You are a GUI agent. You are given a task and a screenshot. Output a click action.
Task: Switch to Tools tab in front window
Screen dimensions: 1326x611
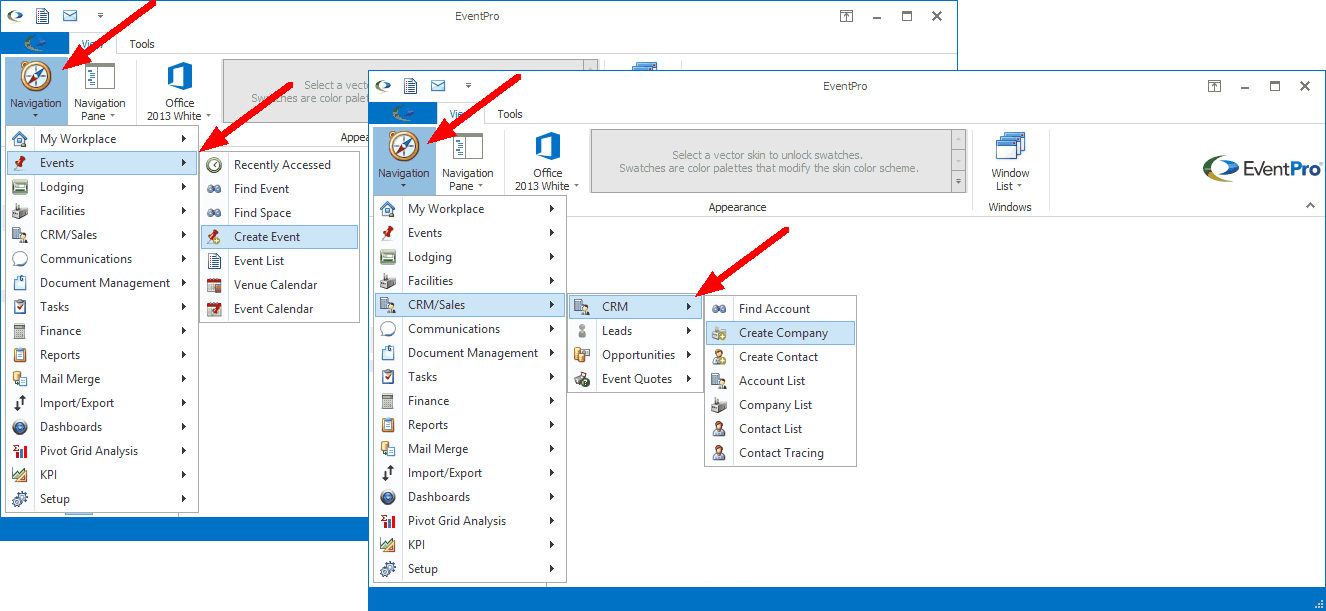(510, 114)
